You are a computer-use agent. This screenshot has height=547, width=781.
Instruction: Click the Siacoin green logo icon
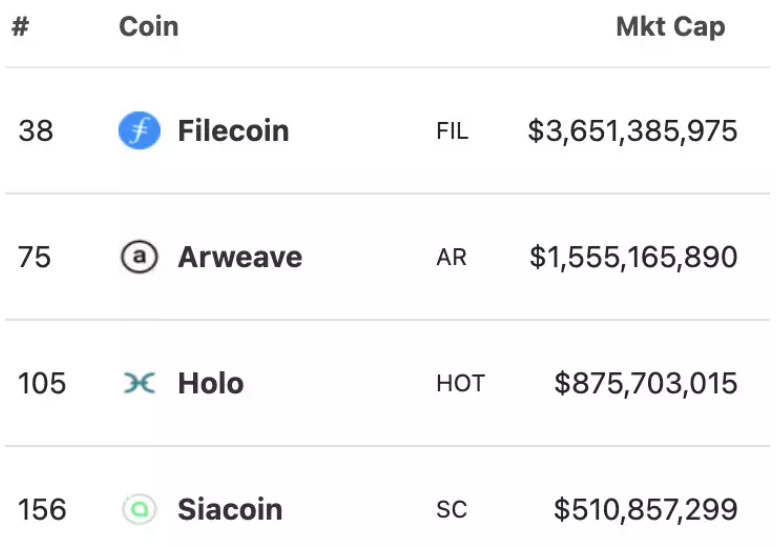click(139, 510)
